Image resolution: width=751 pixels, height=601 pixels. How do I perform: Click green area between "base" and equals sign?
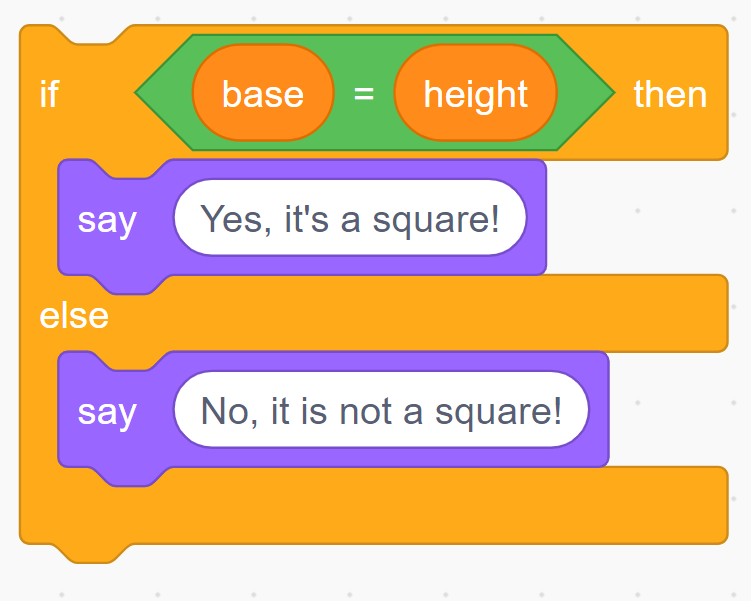click(x=342, y=94)
